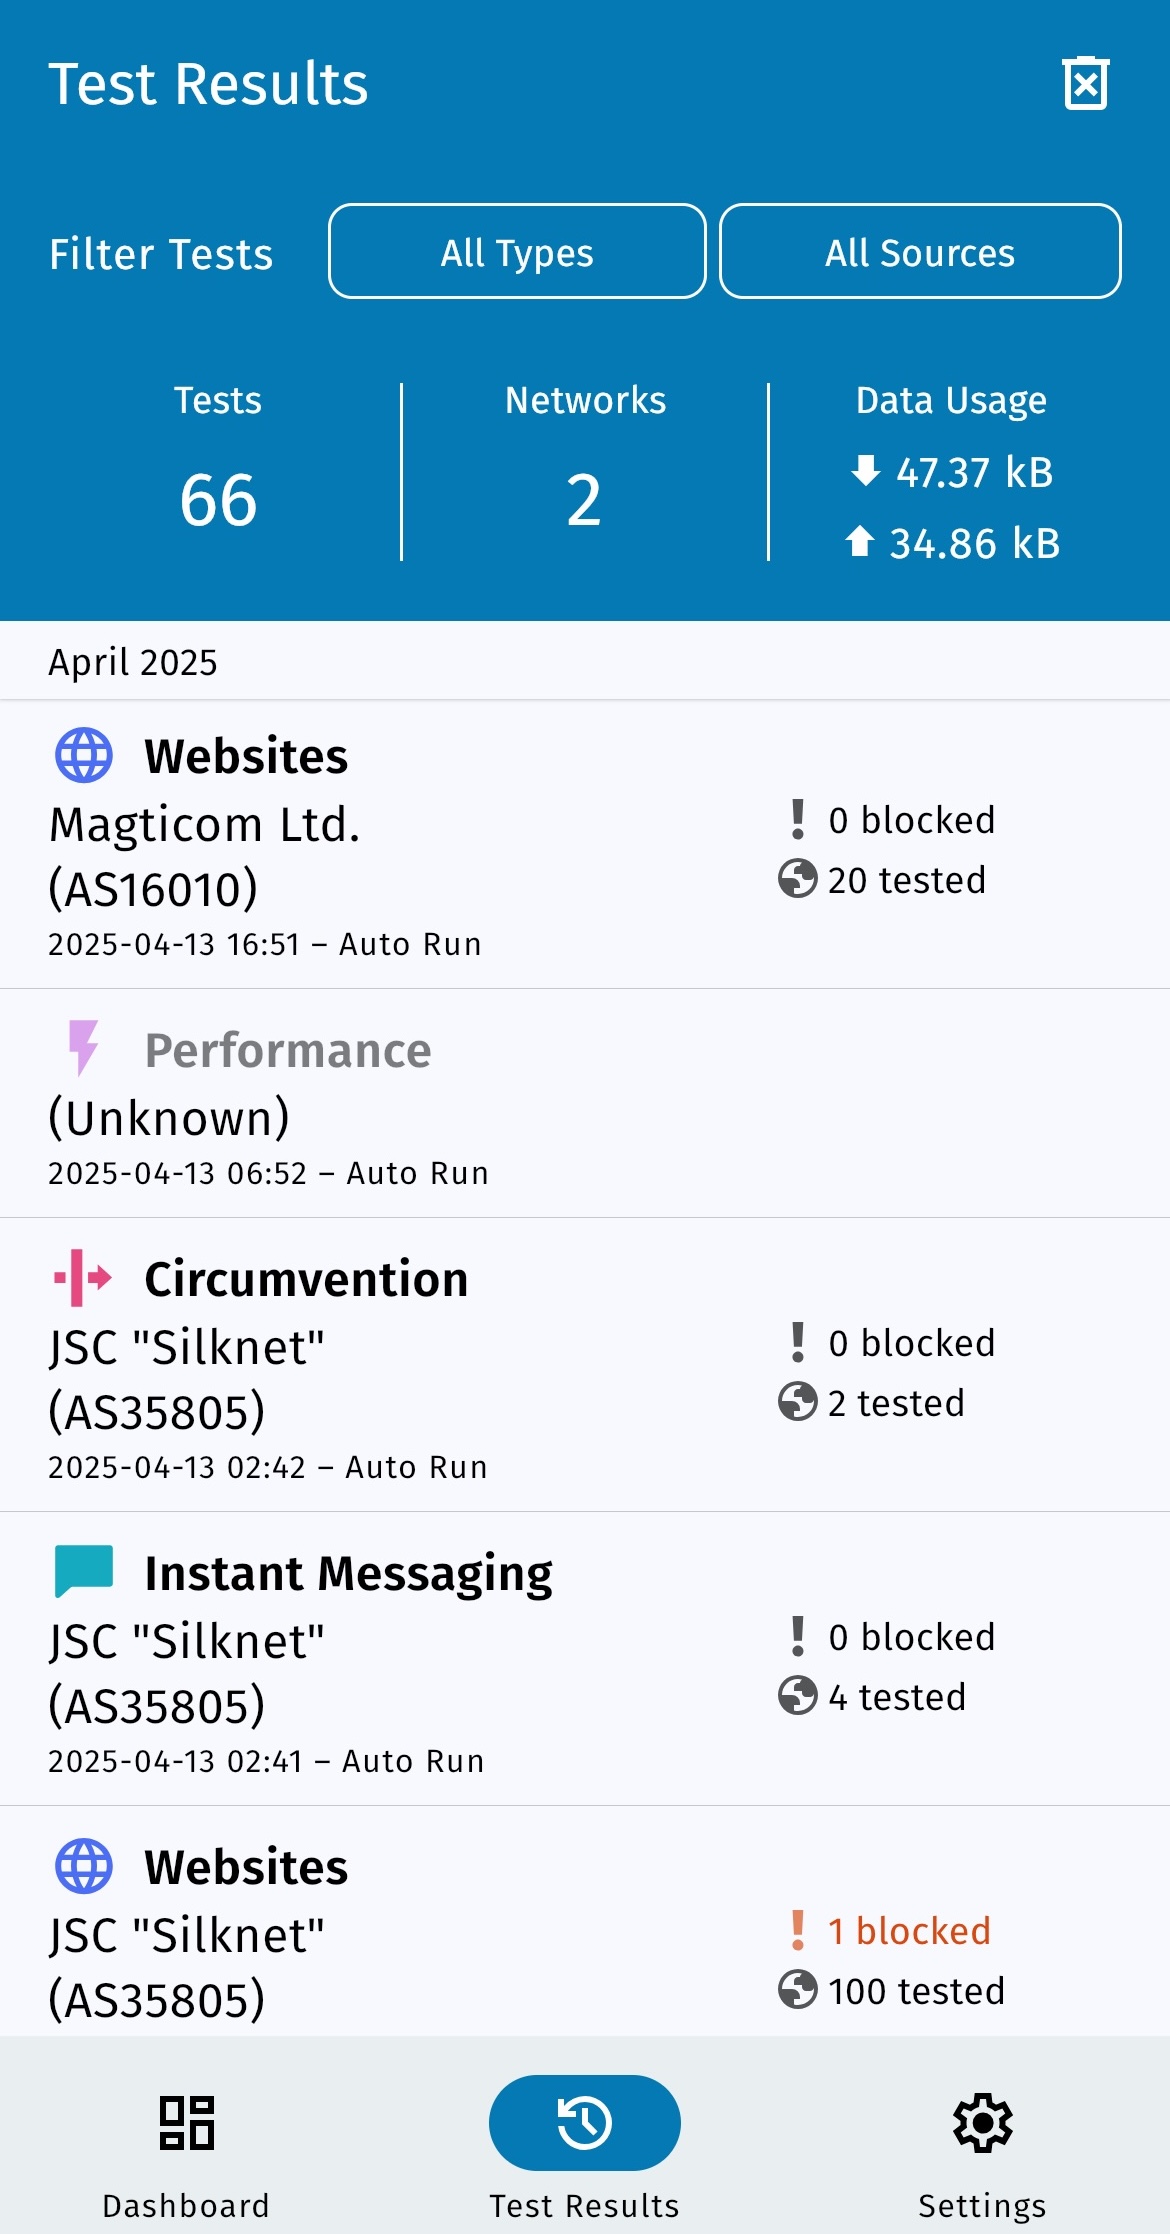Tap the Performance lightning bolt icon

tap(84, 1048)
